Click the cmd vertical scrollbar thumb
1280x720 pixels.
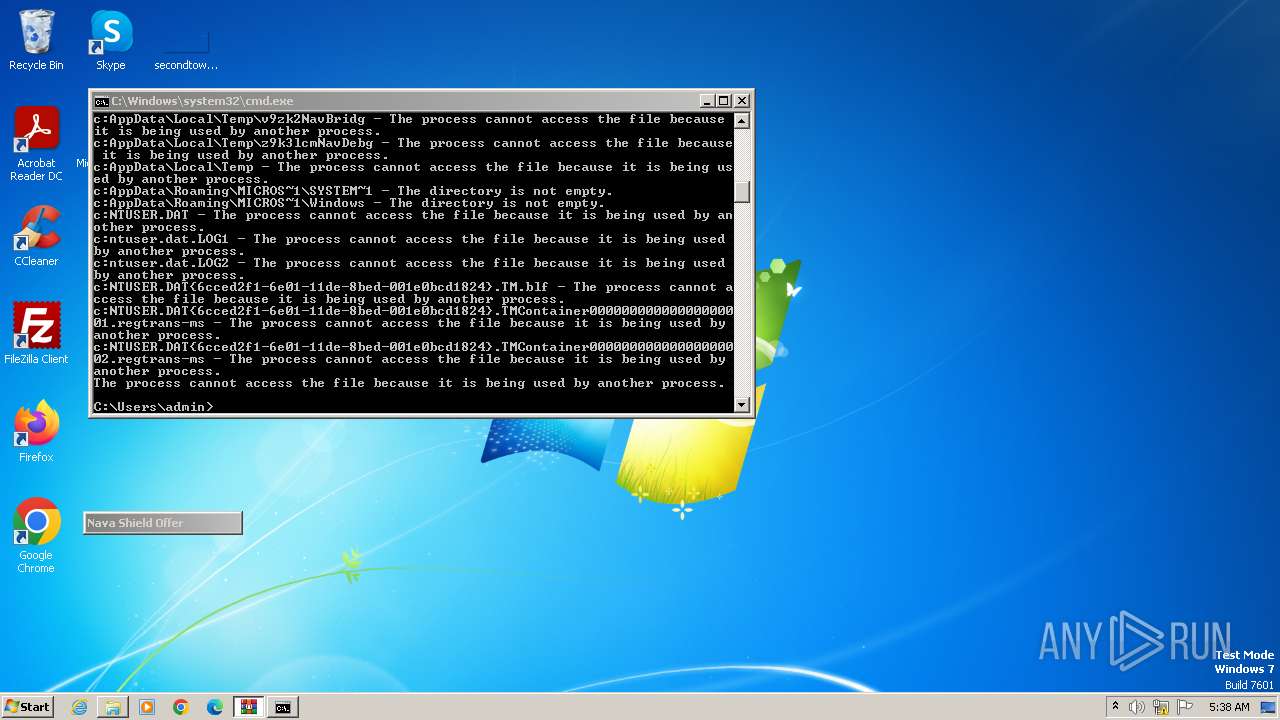(741, 191)
